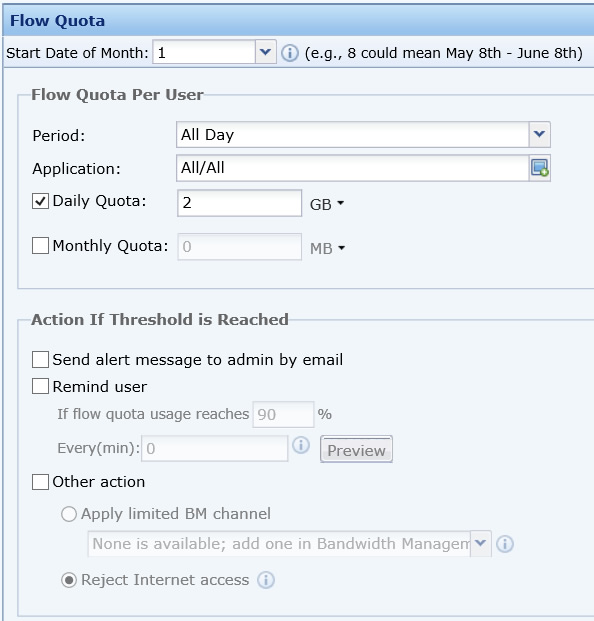
Task: Click the info icon next to Every(min) field
Action: [301, 445]
